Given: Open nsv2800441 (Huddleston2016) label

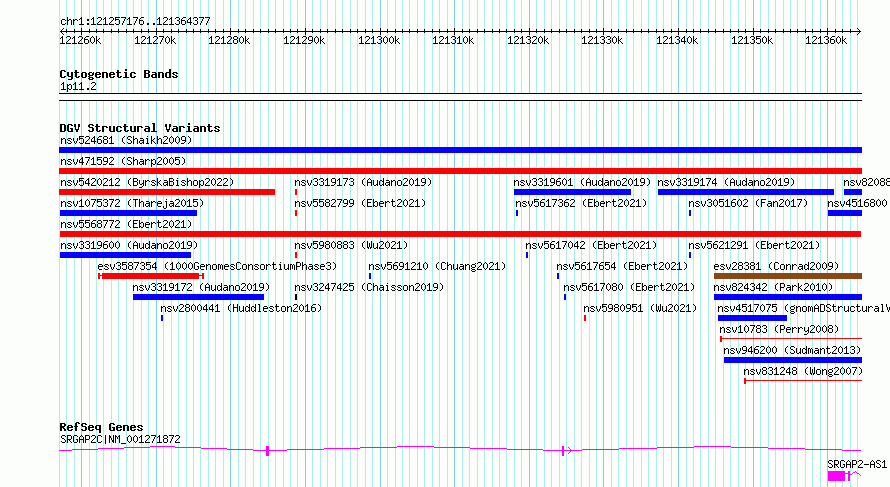Looking at the screenshot, I should [x=241, y=308].
